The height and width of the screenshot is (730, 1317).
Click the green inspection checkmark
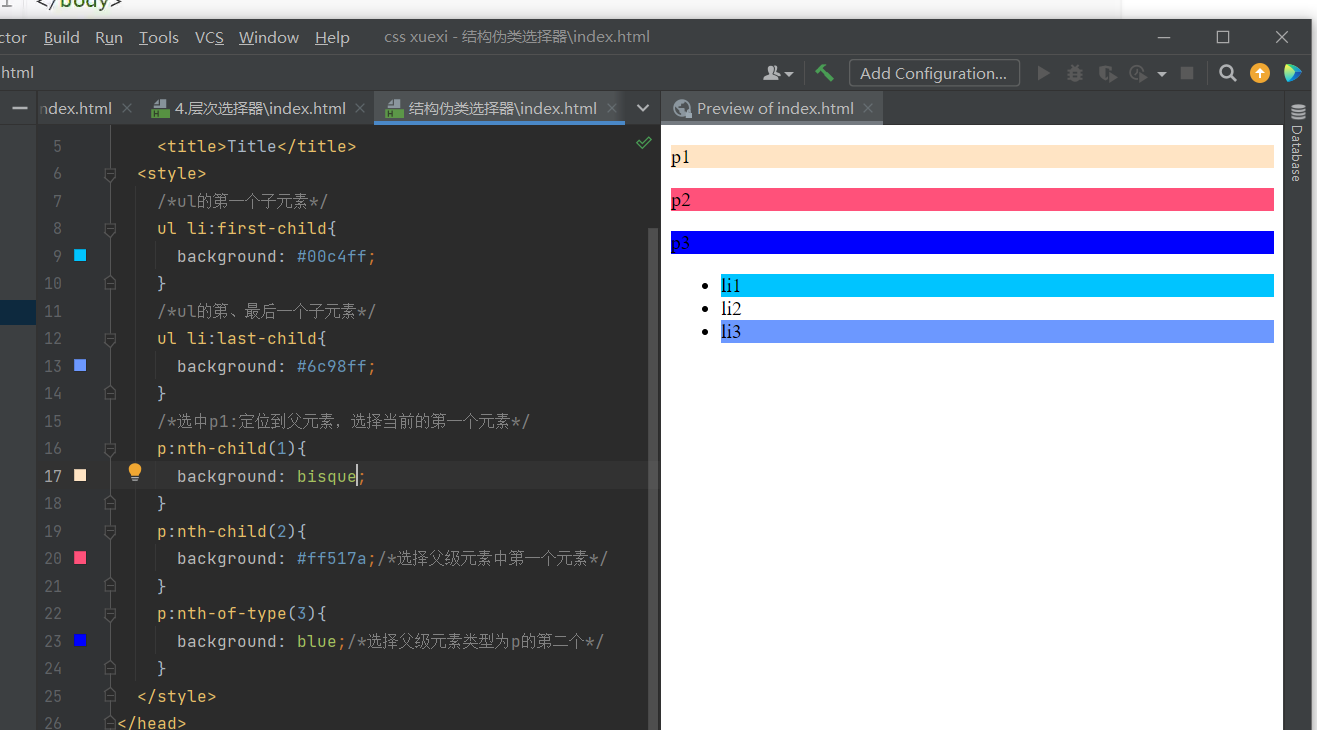644,143
